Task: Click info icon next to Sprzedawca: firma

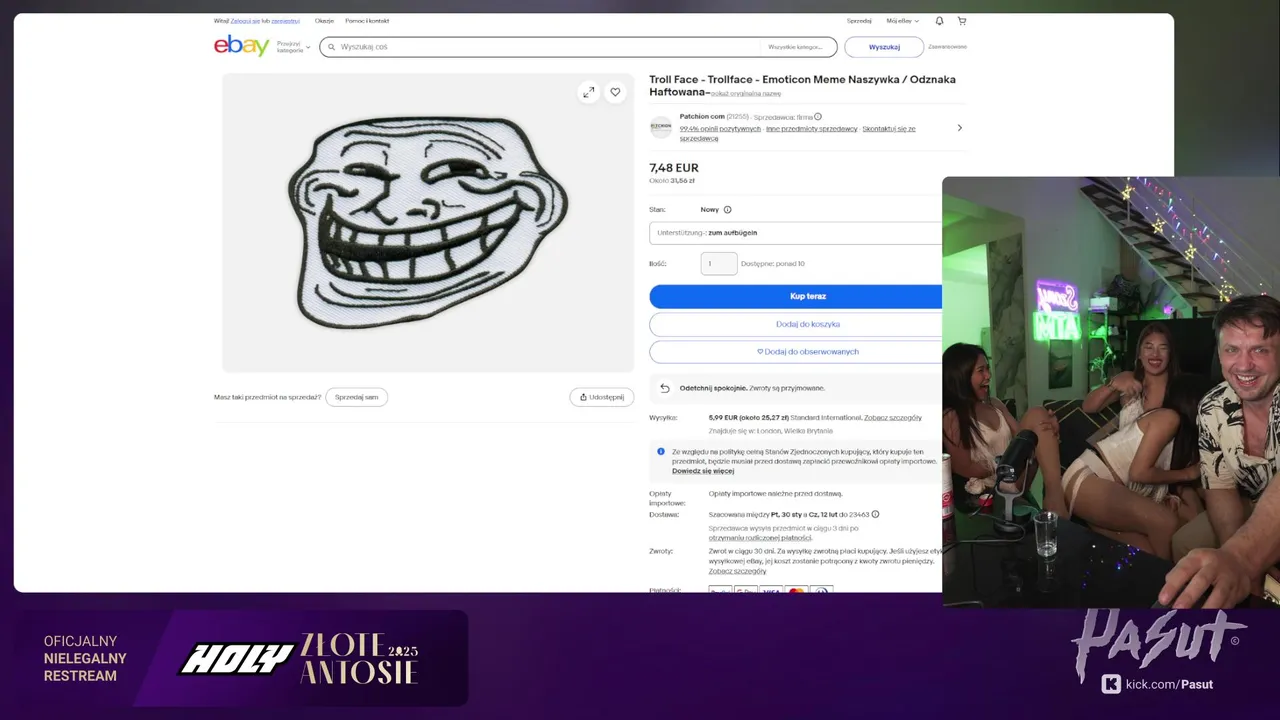Action: tap(818, 117)
